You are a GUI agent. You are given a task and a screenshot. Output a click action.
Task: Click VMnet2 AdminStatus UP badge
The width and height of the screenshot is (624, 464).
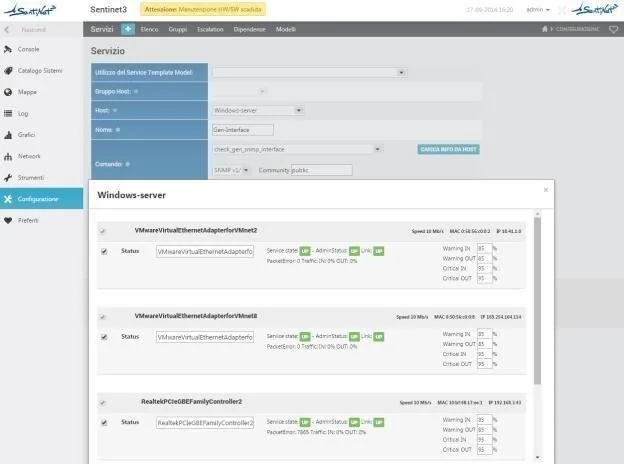point(354,251)
